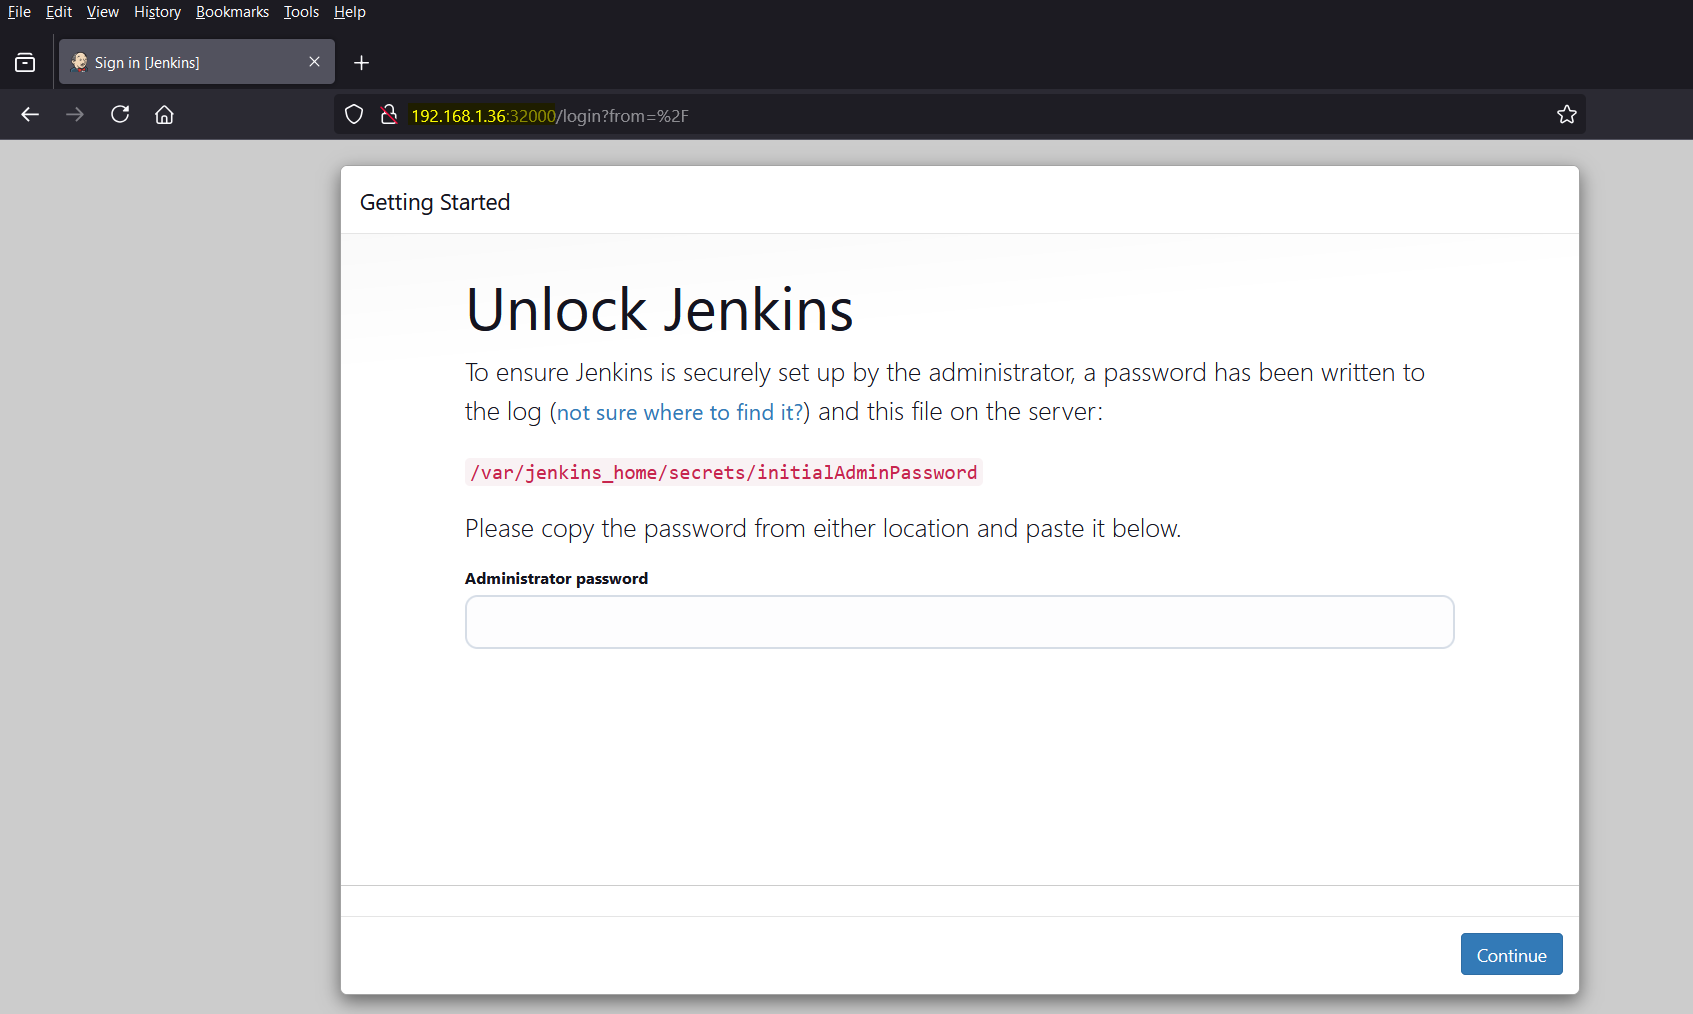
Task: Select the Sign in [Jenkins] tab
Action: 197,62
